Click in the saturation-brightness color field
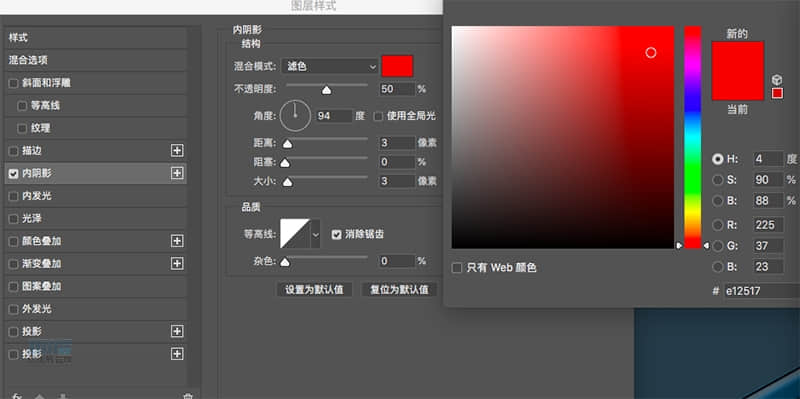This screenshot has height=399, width=800. (x=563, y=137)
